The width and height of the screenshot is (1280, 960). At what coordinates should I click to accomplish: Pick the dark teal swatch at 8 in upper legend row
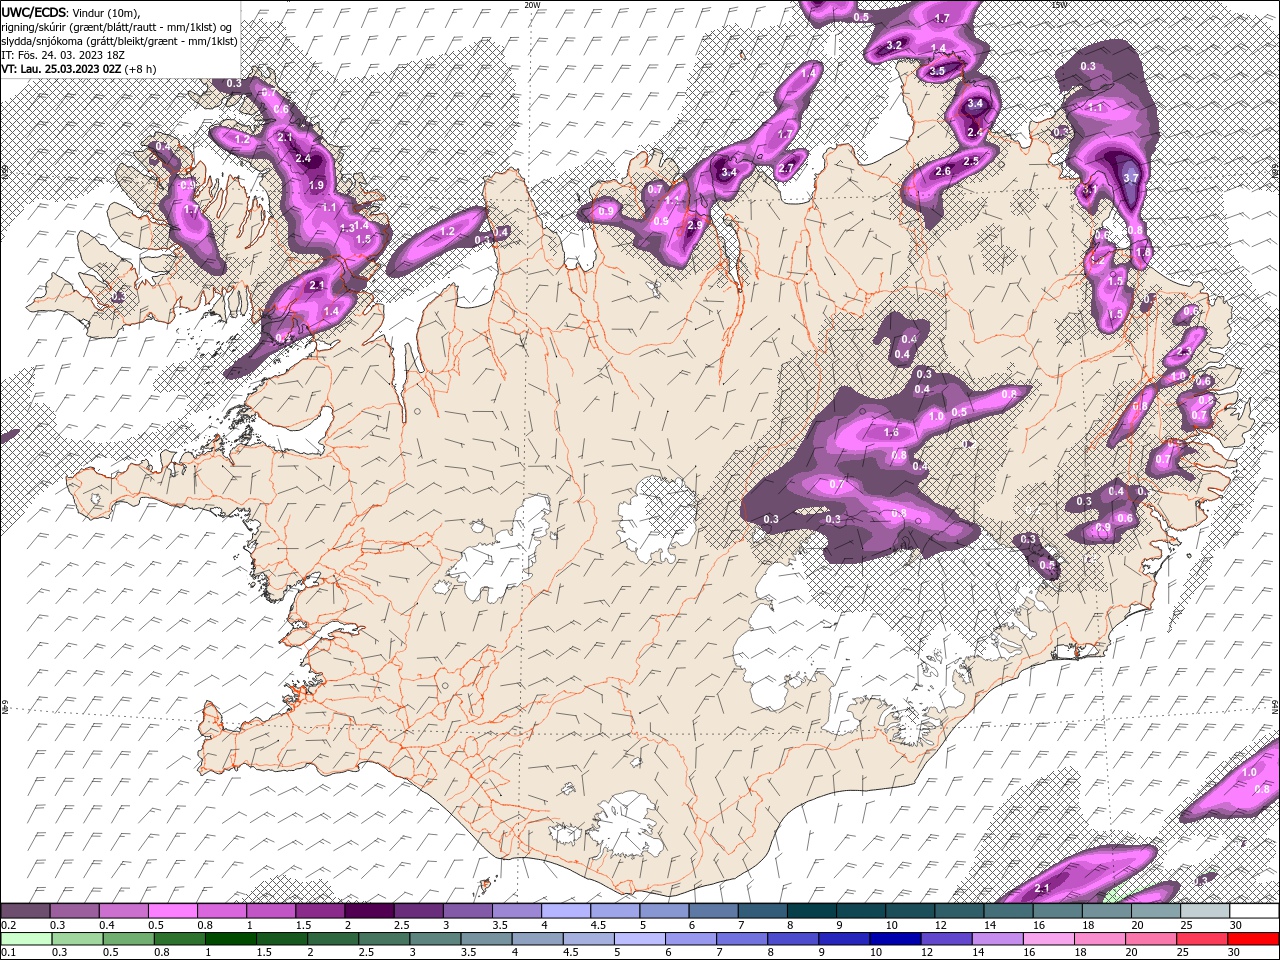(811, 911)
